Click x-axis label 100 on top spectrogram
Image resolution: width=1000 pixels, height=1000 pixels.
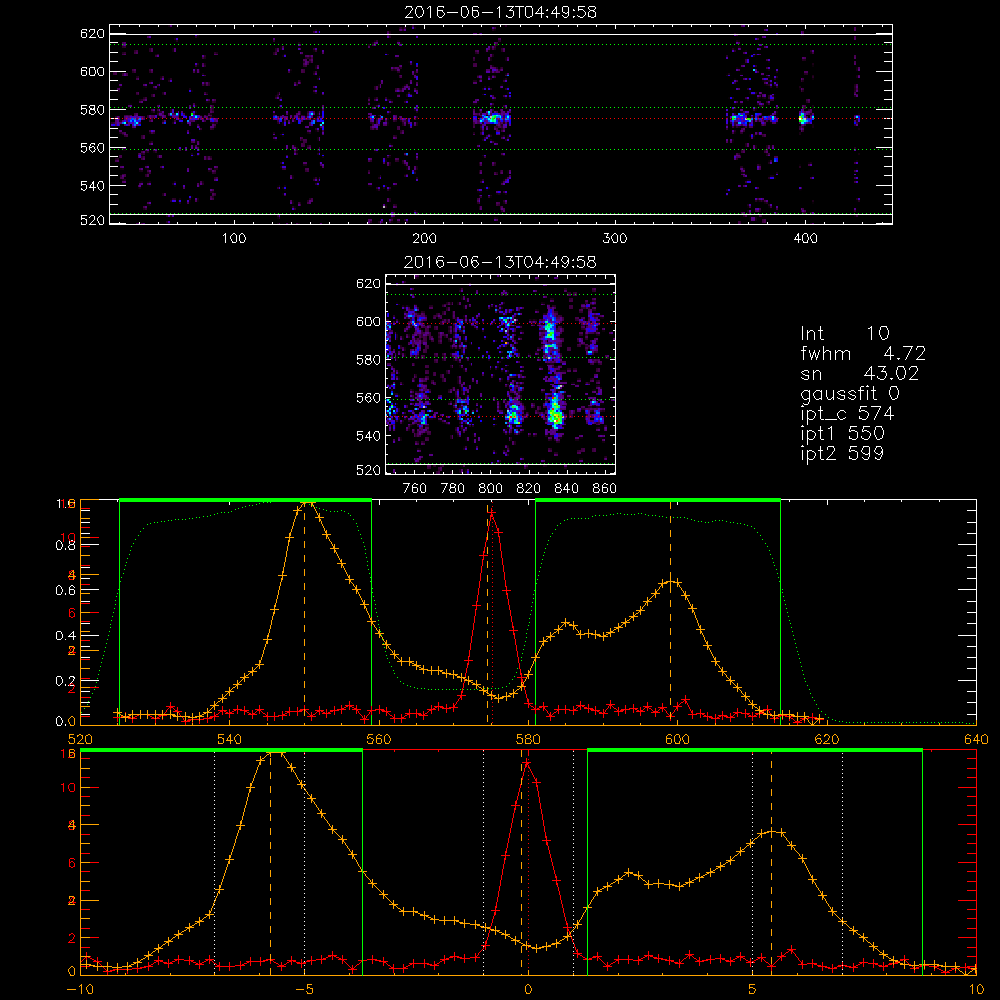234,239
